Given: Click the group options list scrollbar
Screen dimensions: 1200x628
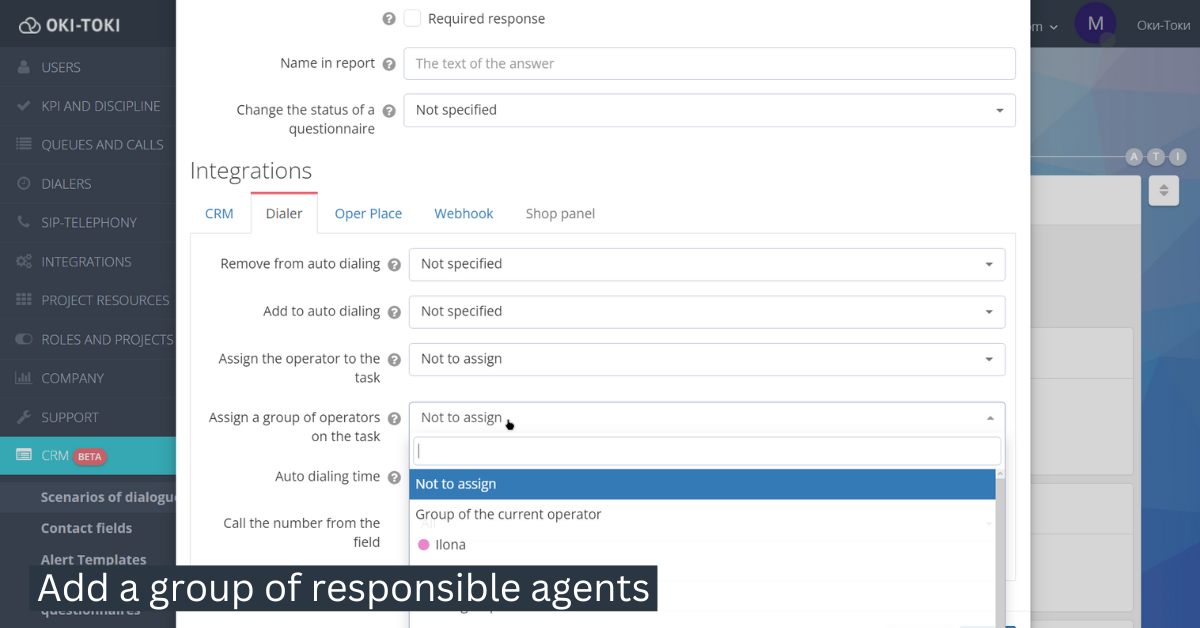Looking at the screenshot, I should click(1000, 548).
